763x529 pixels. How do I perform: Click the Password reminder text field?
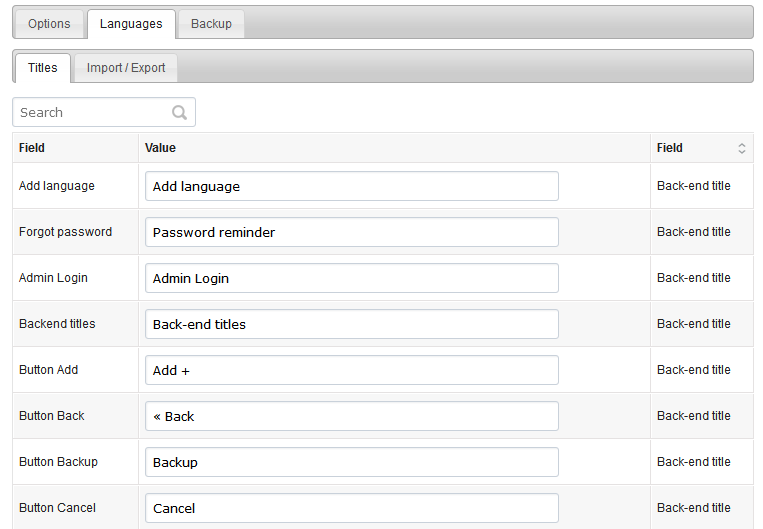point(351,232)
